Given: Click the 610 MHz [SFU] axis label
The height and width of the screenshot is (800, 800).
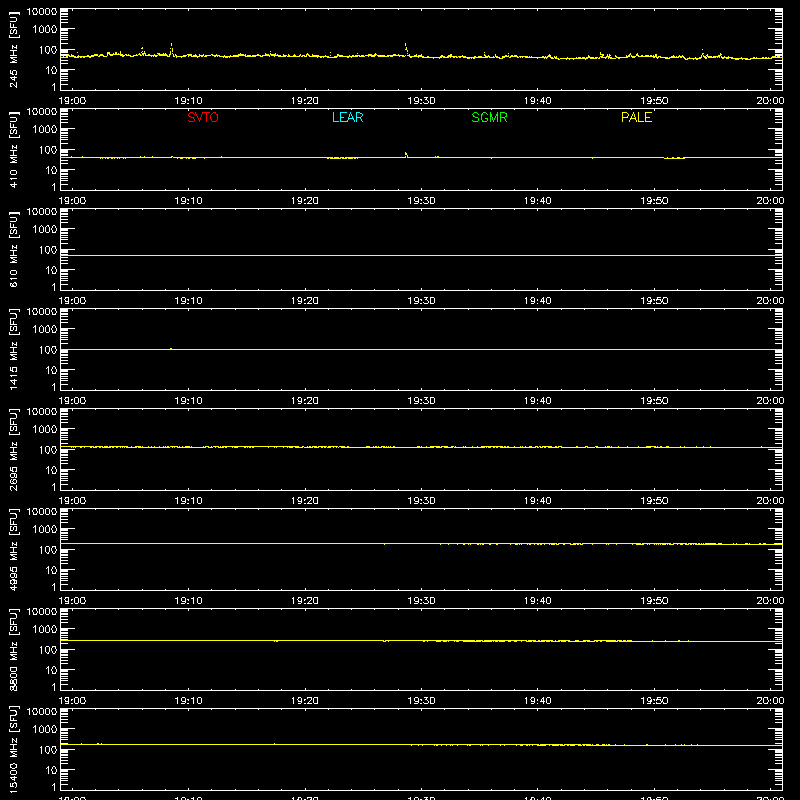Looking at the screenshot, I should point(13,249).
